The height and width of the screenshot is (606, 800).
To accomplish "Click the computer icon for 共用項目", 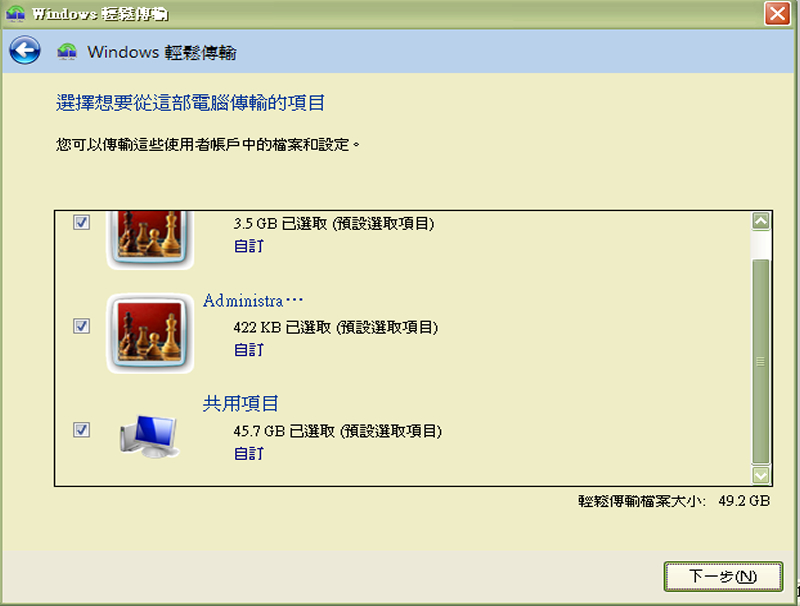I will coord(149,436).
